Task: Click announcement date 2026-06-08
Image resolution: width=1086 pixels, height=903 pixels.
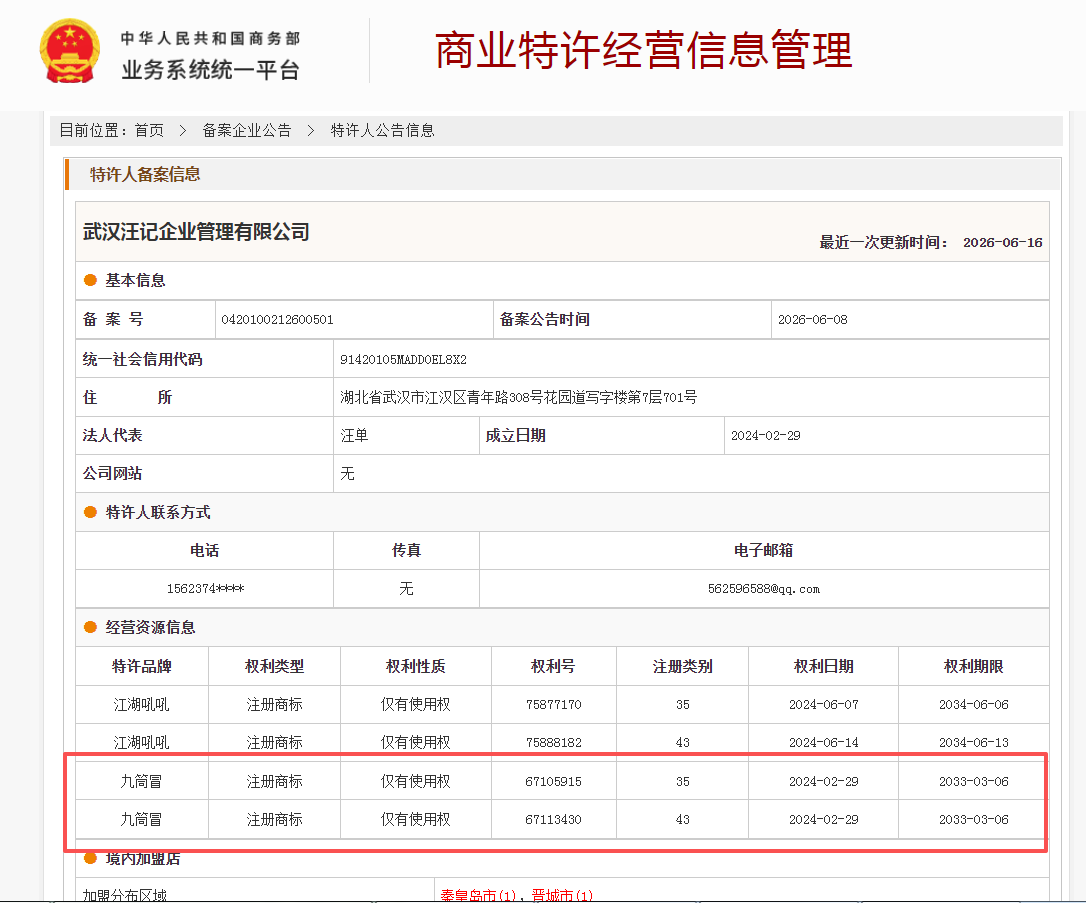Action: [812, 319]
